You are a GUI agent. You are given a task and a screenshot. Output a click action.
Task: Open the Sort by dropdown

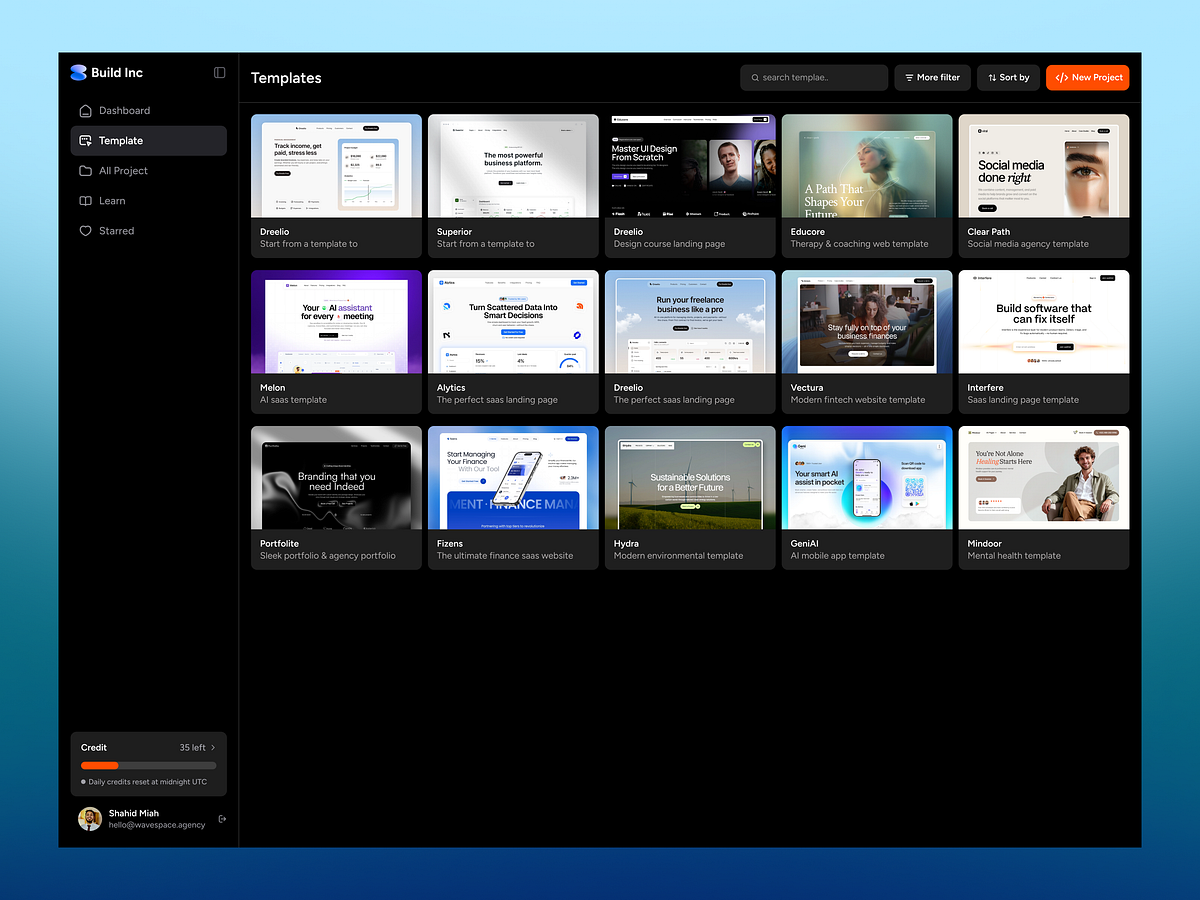pyautogui.click(x=1008, y=77)
